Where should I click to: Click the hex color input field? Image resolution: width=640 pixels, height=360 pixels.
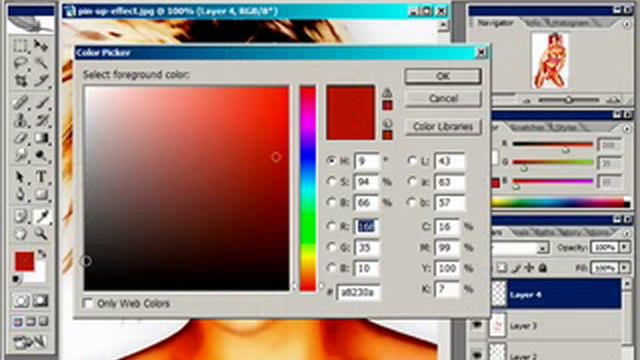[x=358, y=292]
